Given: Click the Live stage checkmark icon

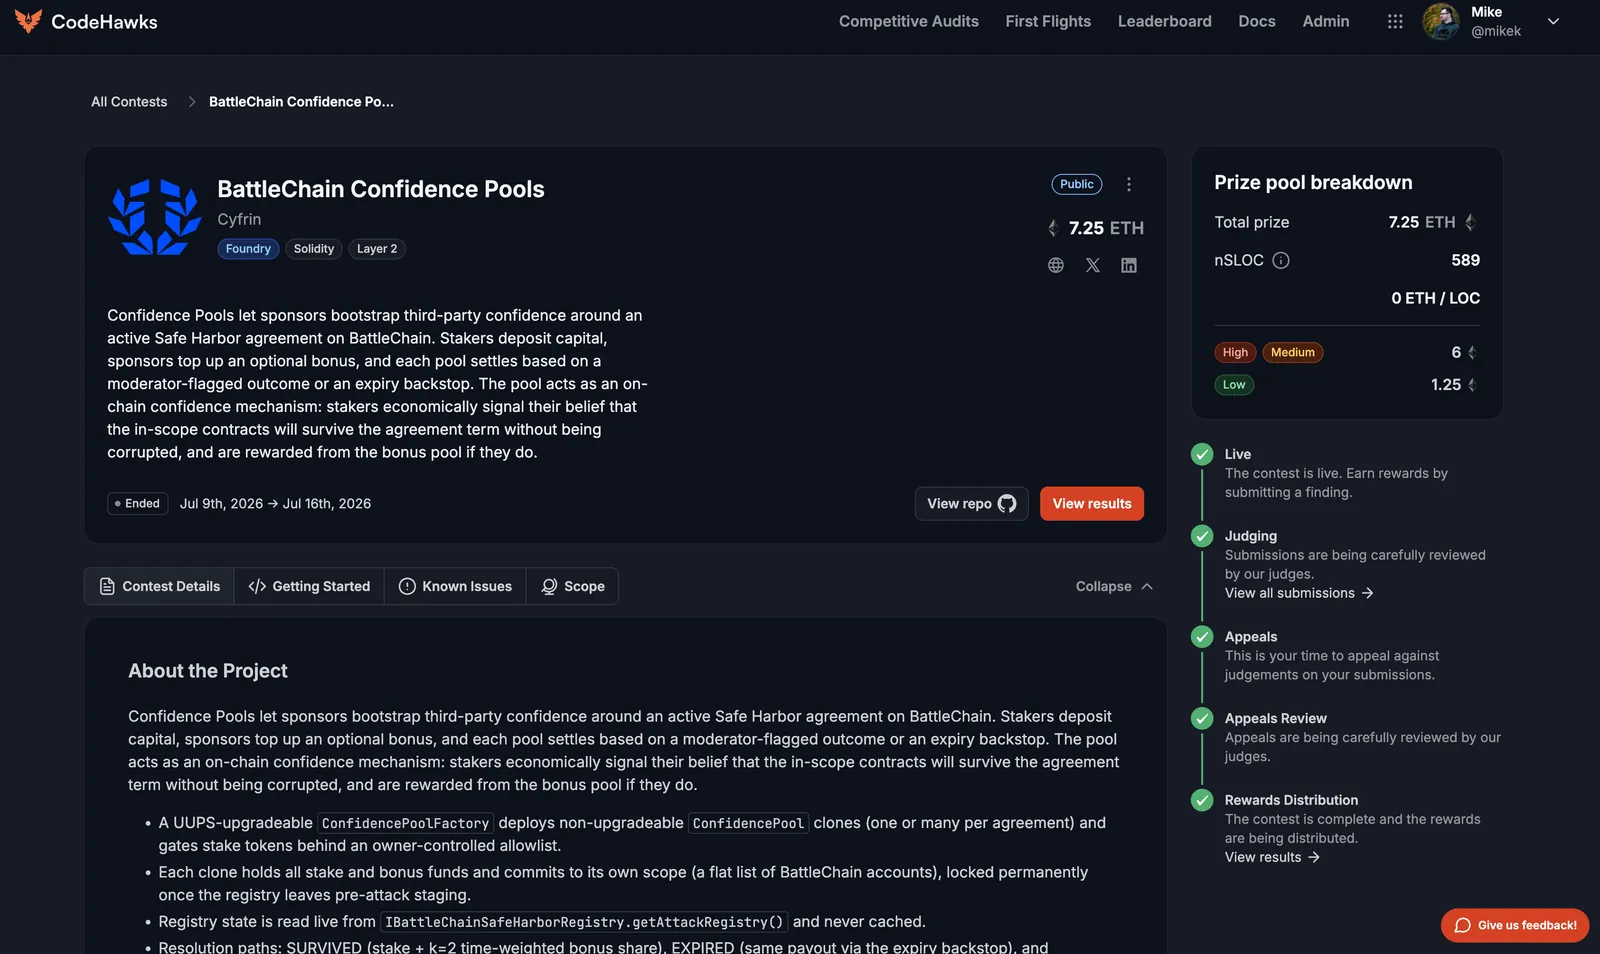Looking at the screenshot, I should 1202,455.
